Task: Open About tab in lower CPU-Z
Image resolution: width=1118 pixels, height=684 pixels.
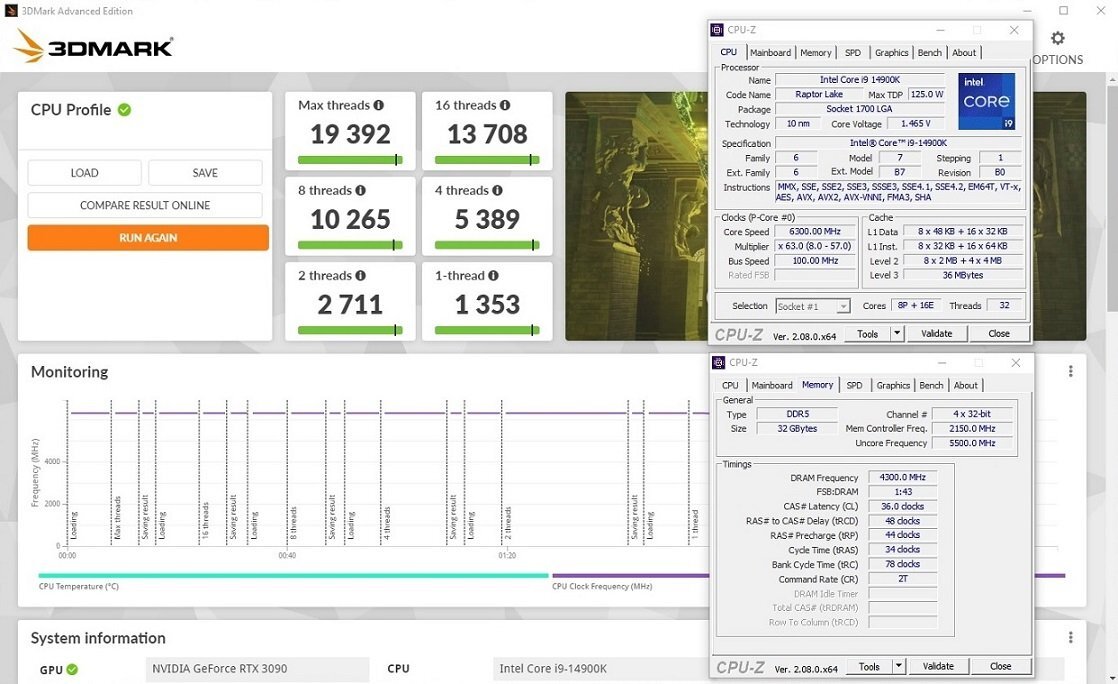Action: pyautogui.click(x=965, y=385)
